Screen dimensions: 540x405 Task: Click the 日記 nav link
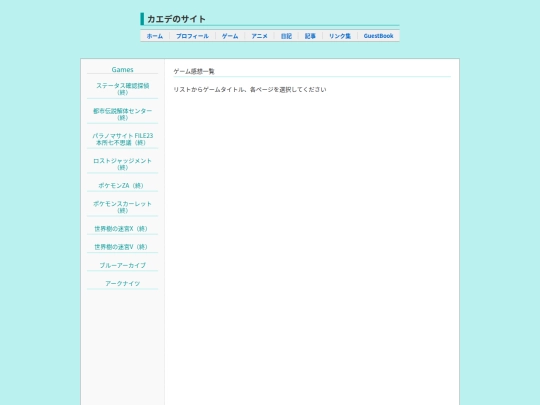[286, 36]
